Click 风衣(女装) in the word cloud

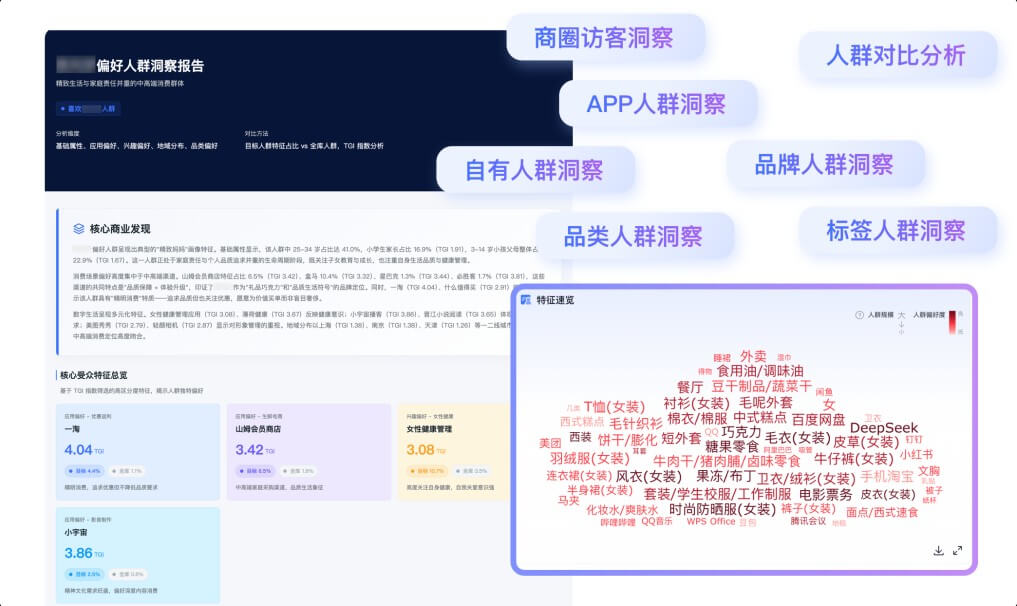[x=649, y=476]
